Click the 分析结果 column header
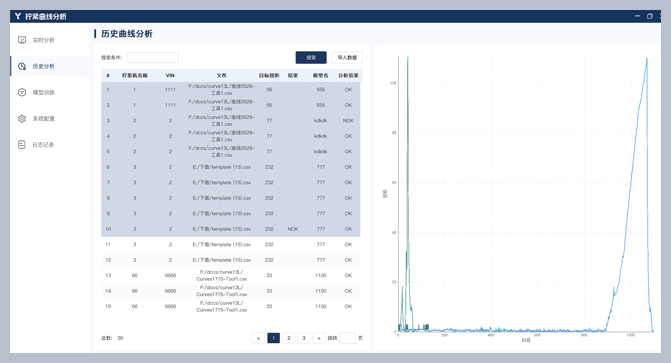671x363 pixels. [348, 75]
